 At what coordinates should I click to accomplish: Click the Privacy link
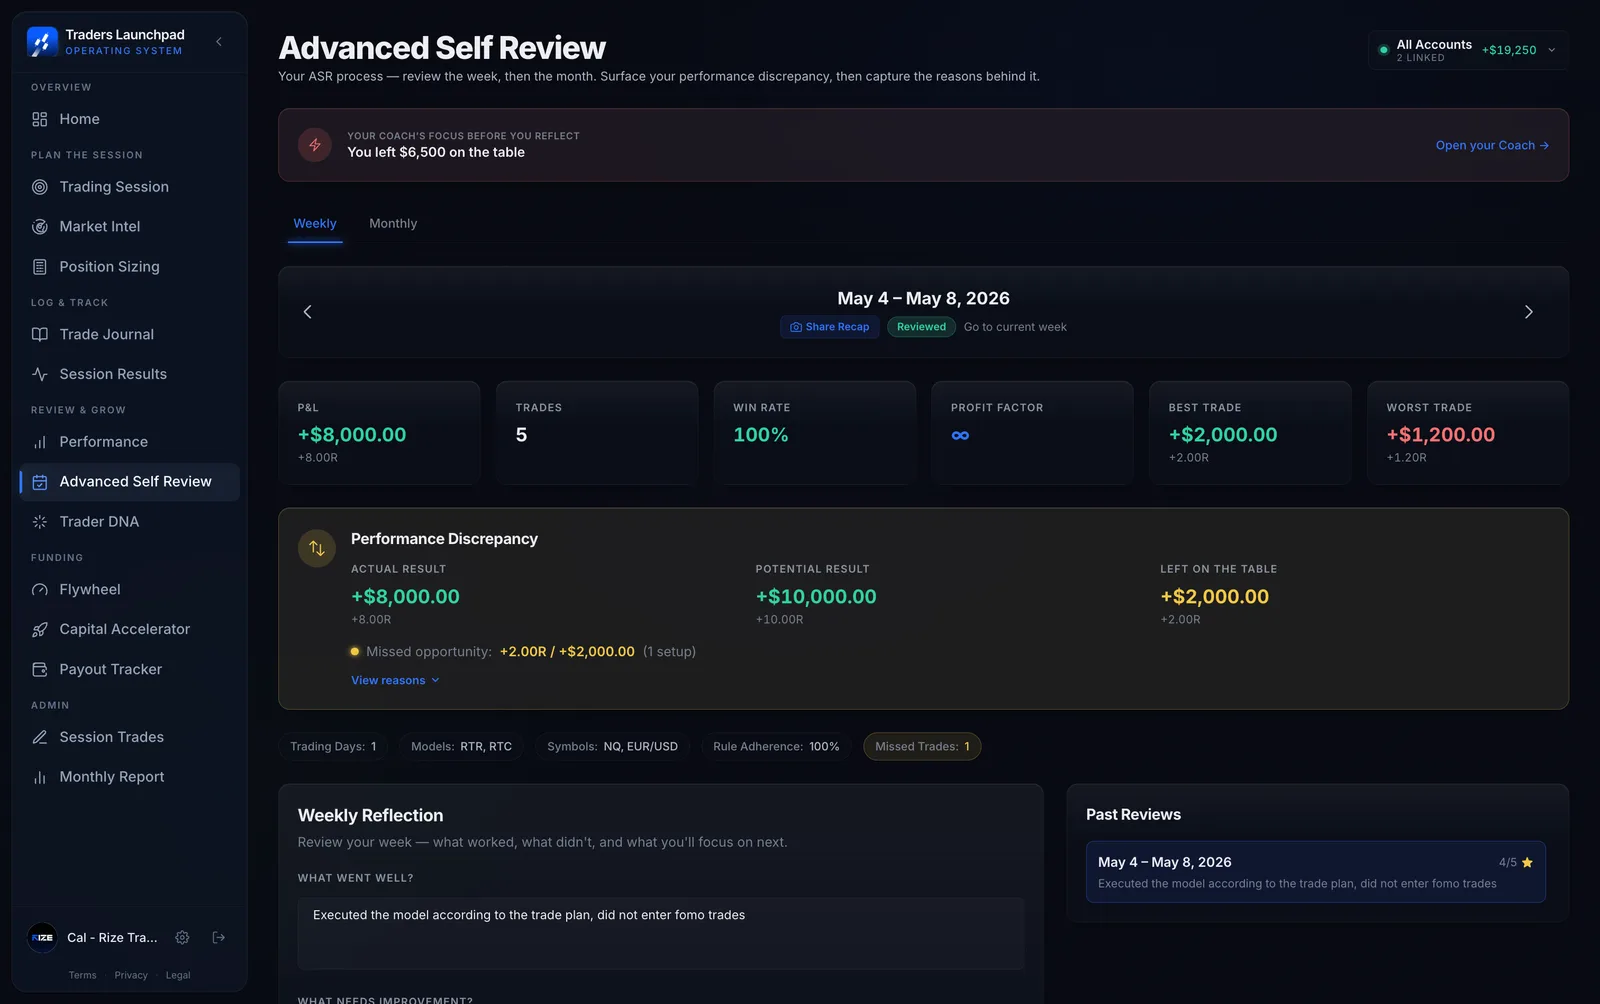[131, 975]
